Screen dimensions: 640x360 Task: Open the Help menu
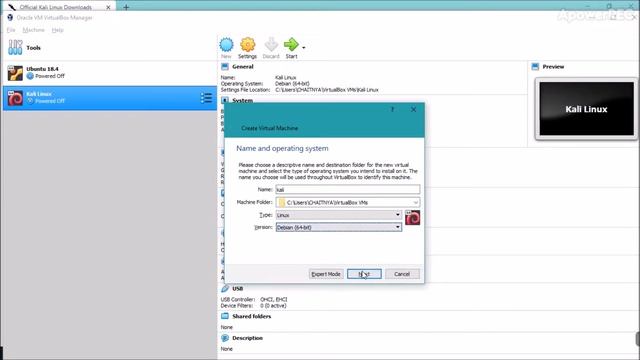(58, 30)
